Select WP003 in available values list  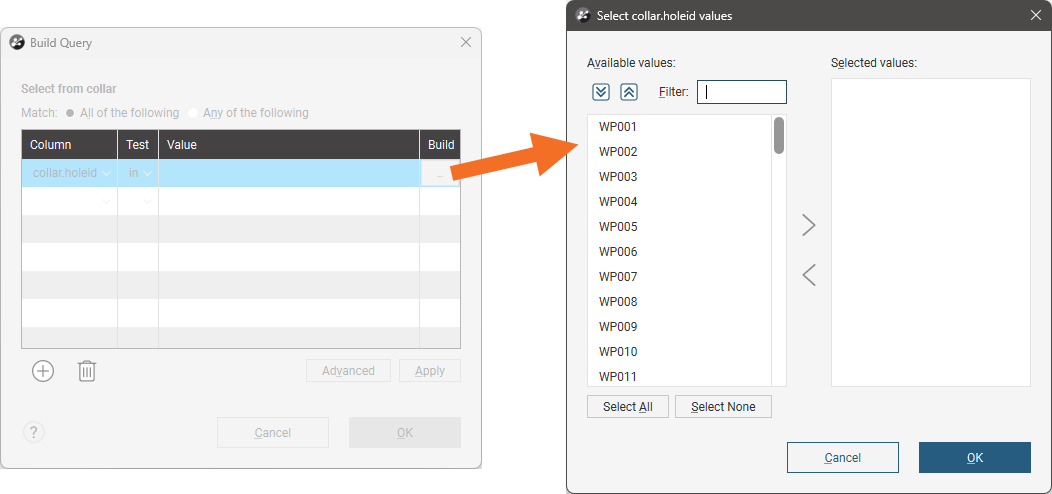(x=618, y=177)
